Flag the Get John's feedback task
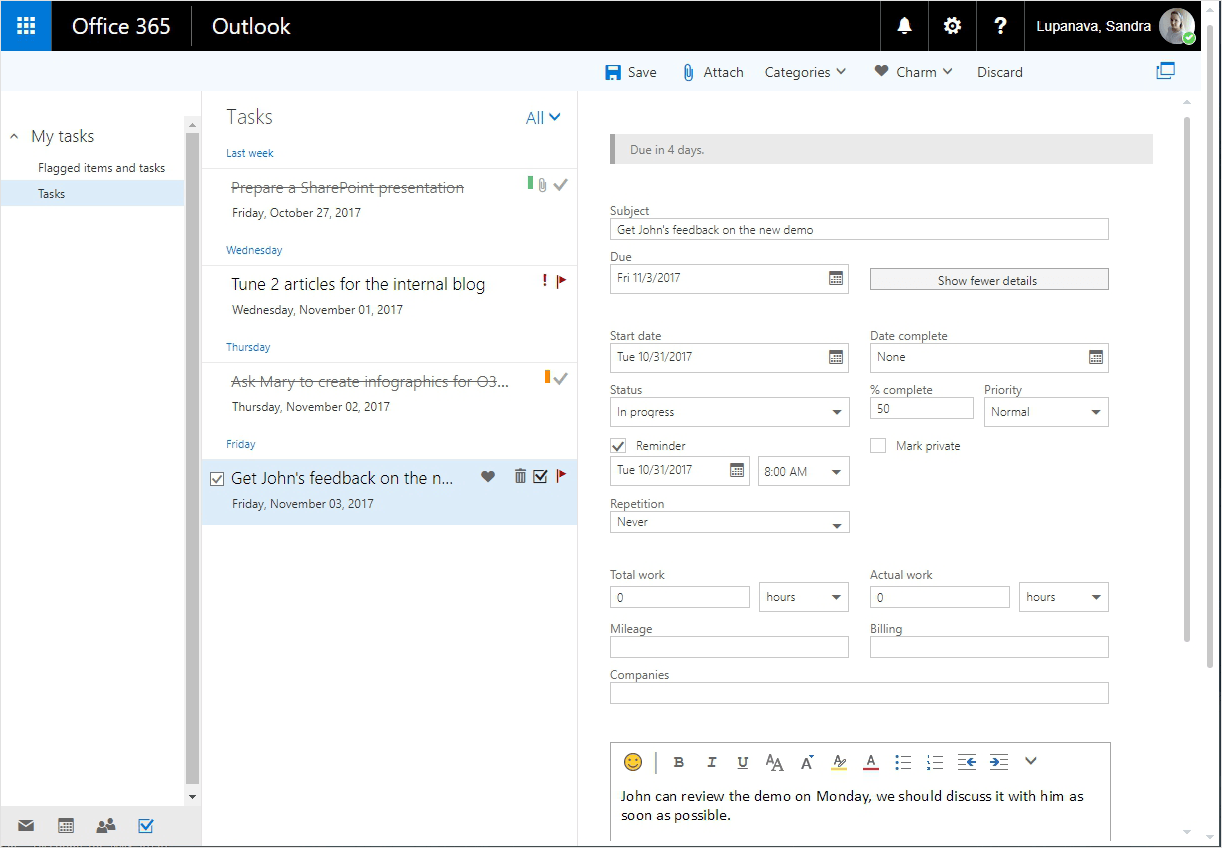 point(562,475)
